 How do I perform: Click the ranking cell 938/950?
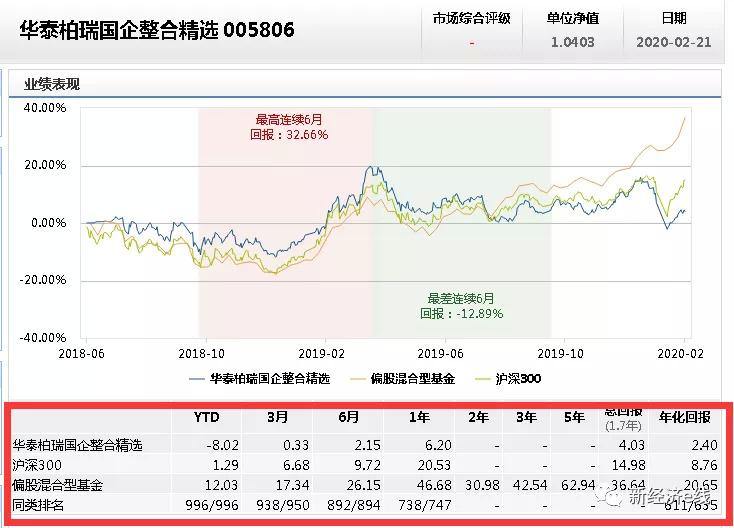coord(283,505)
